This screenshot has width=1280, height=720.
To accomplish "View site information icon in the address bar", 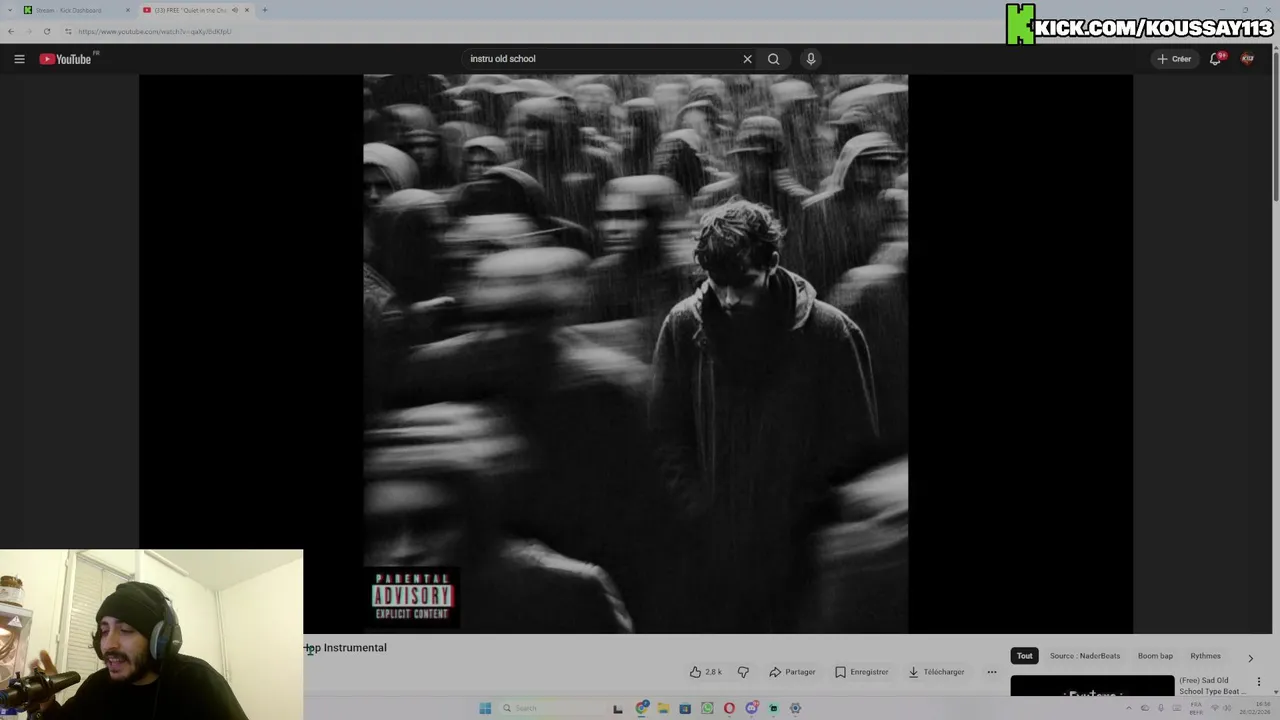I will click(68, 31).
